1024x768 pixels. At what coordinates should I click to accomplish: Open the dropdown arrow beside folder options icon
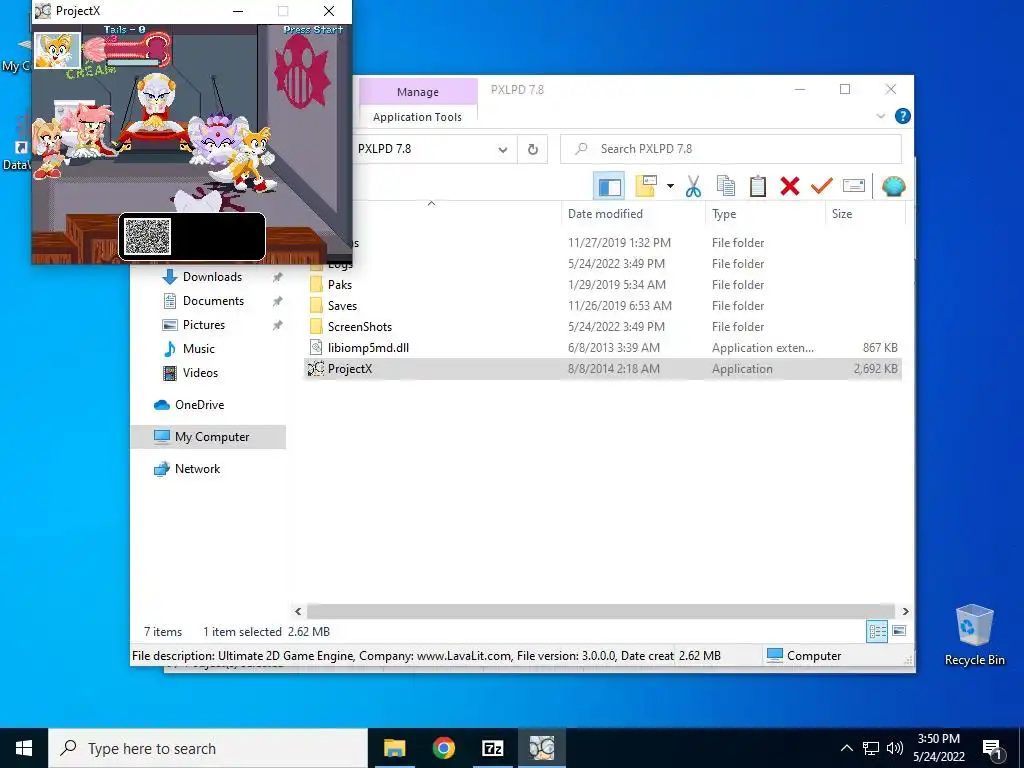670,187
